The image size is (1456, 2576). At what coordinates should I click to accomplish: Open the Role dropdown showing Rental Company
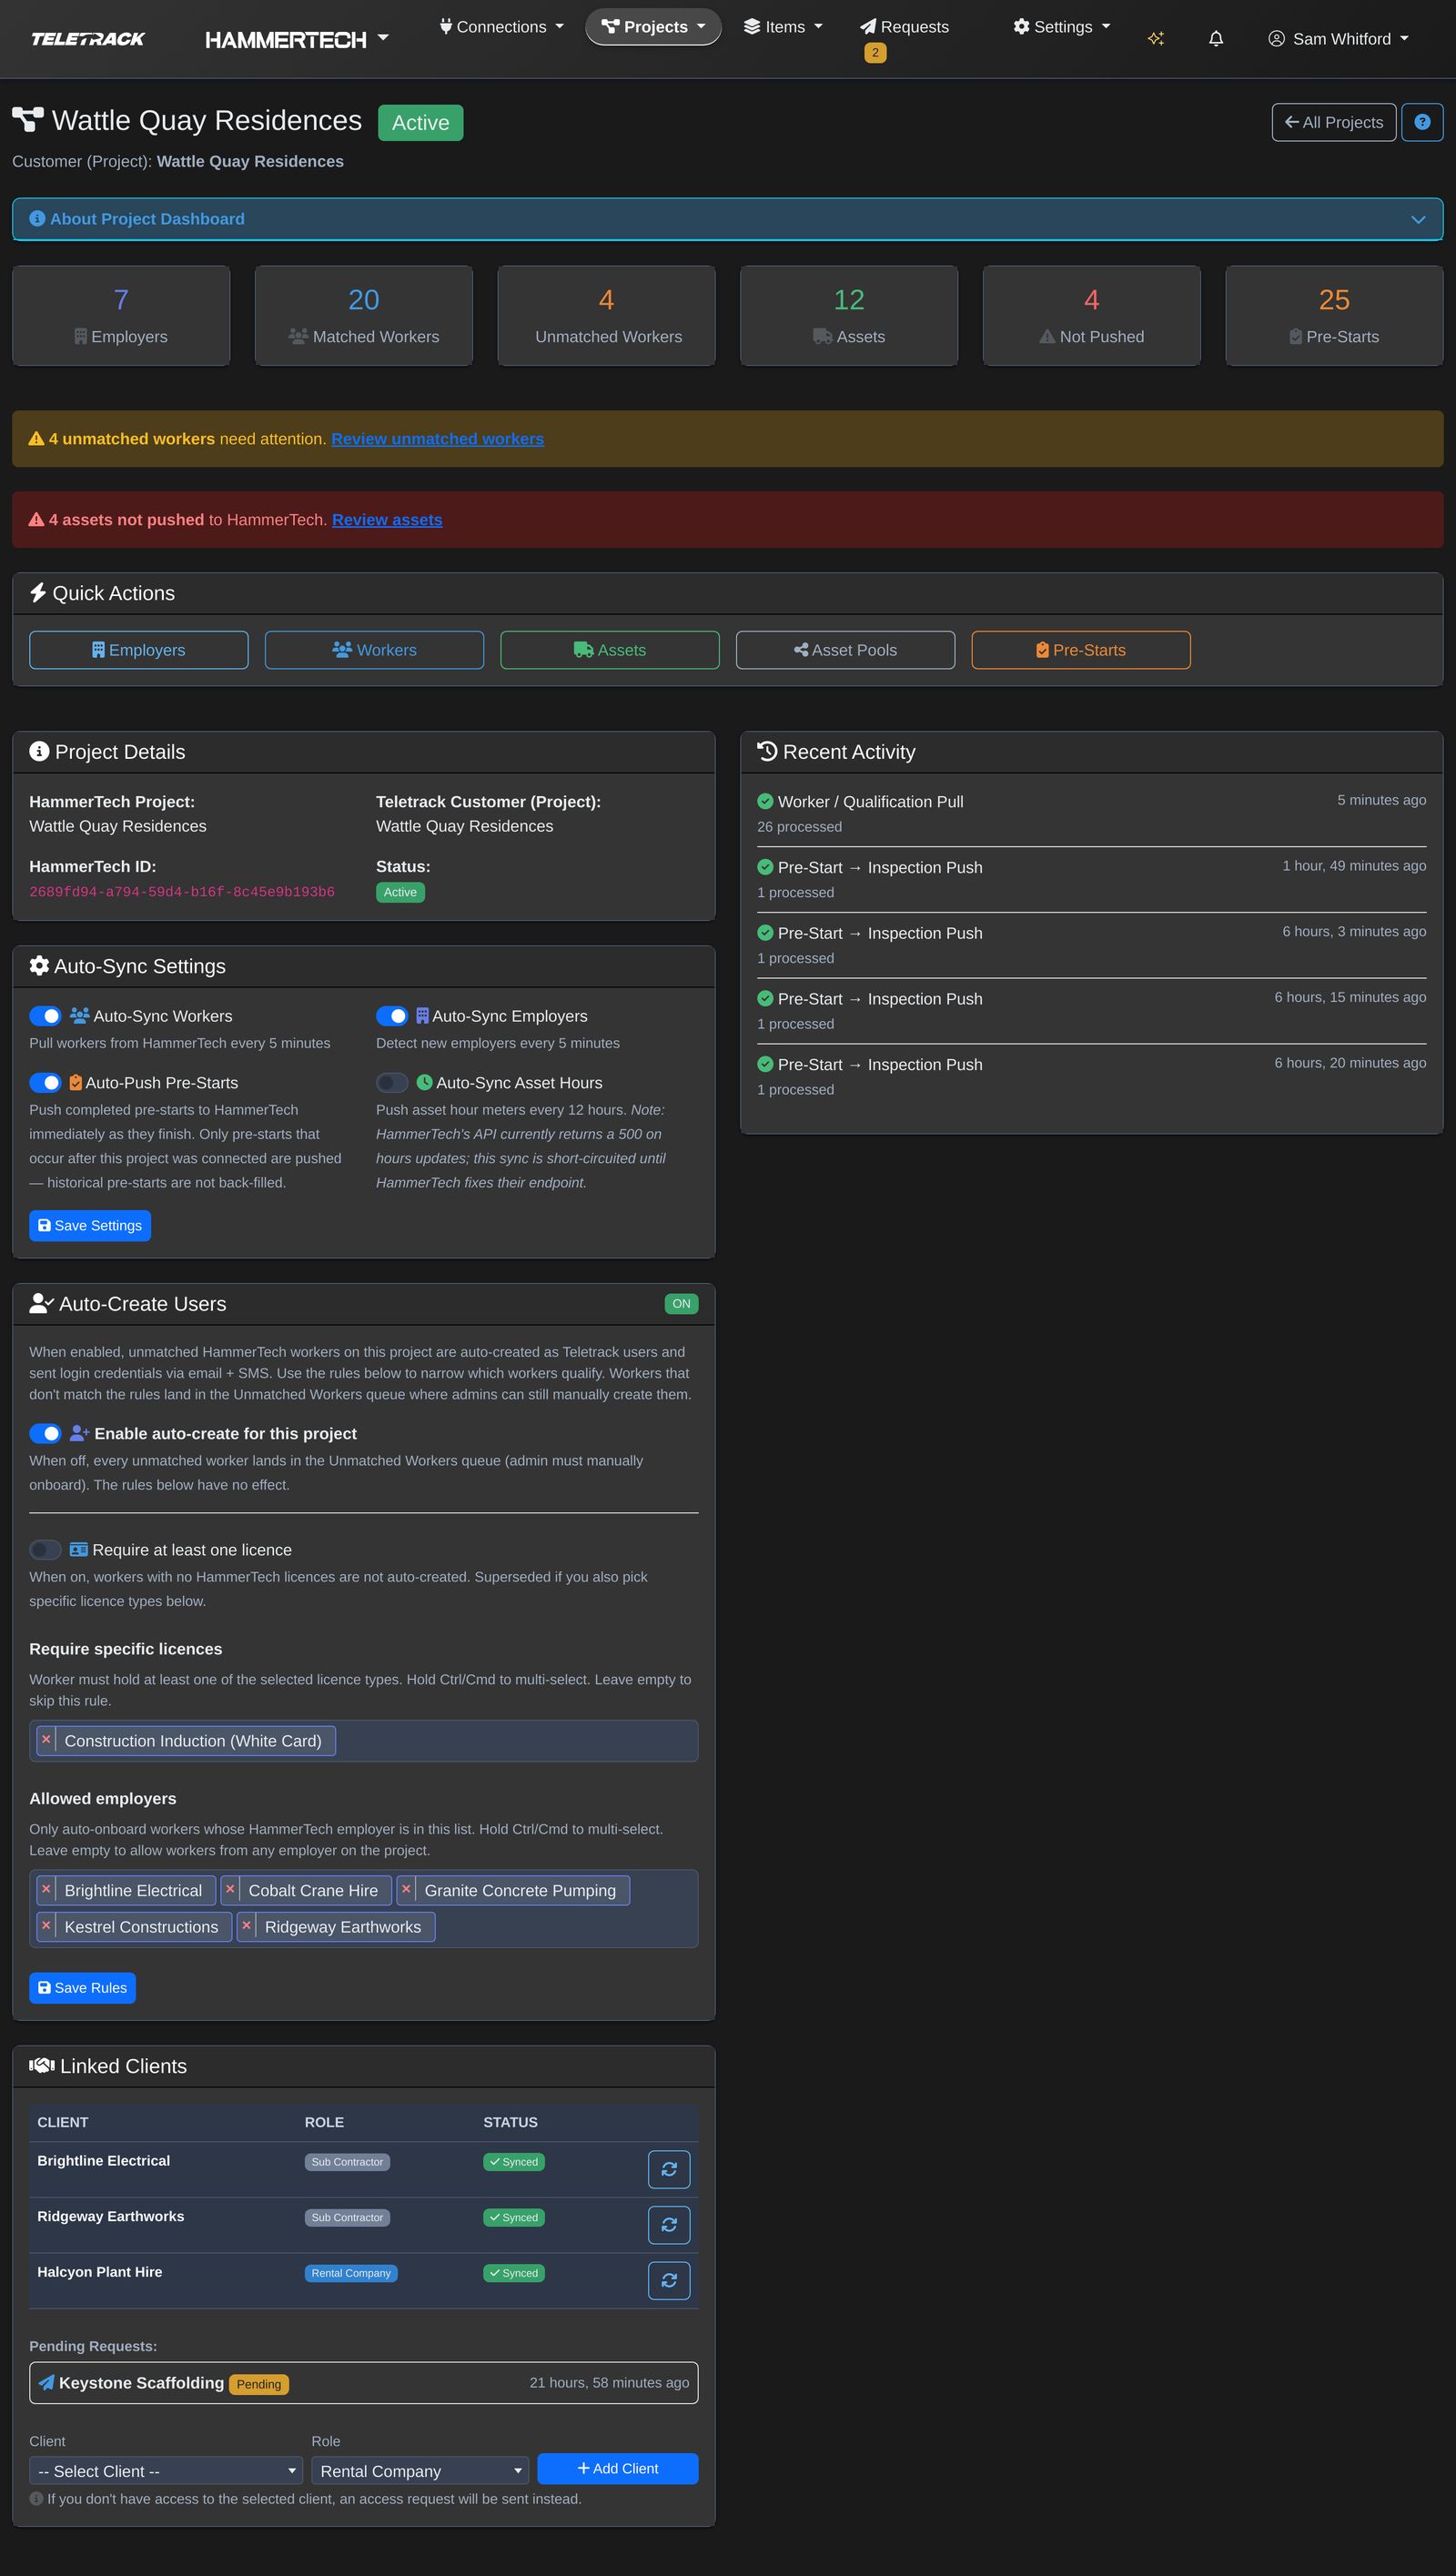(420, 2471)
